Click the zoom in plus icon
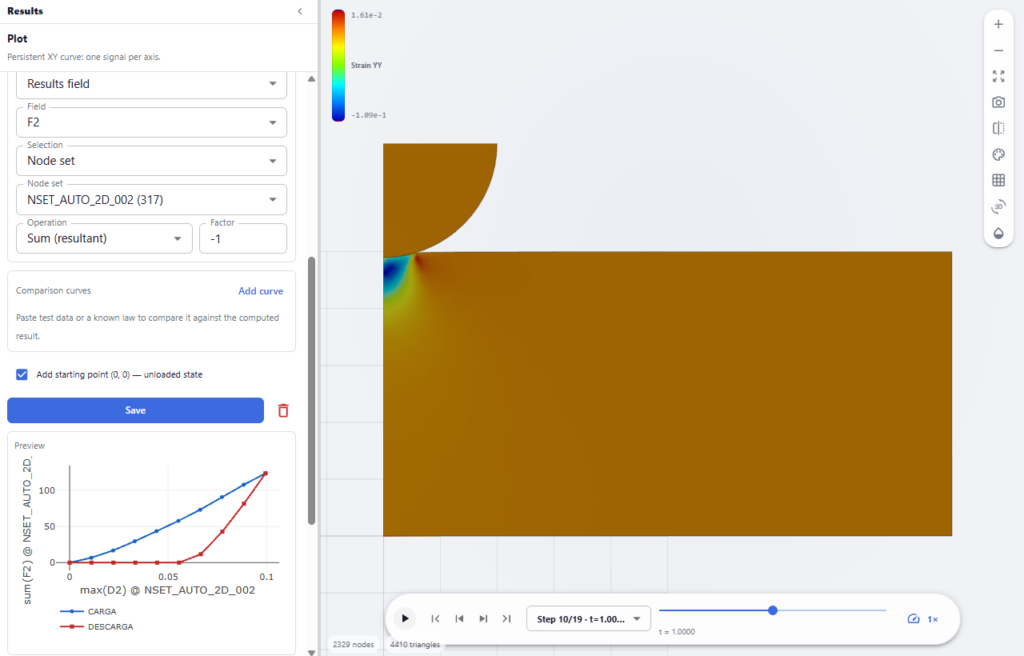 tap(998, 25)
